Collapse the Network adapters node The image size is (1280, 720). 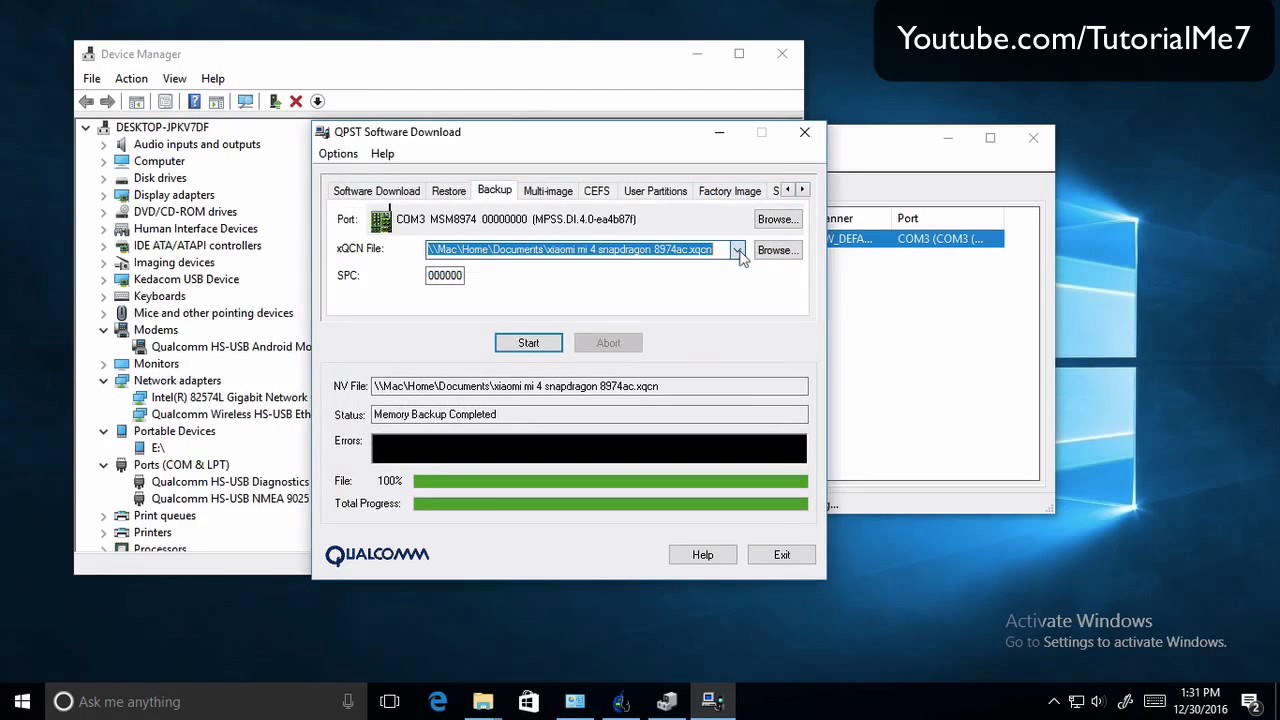click(103, 381)
